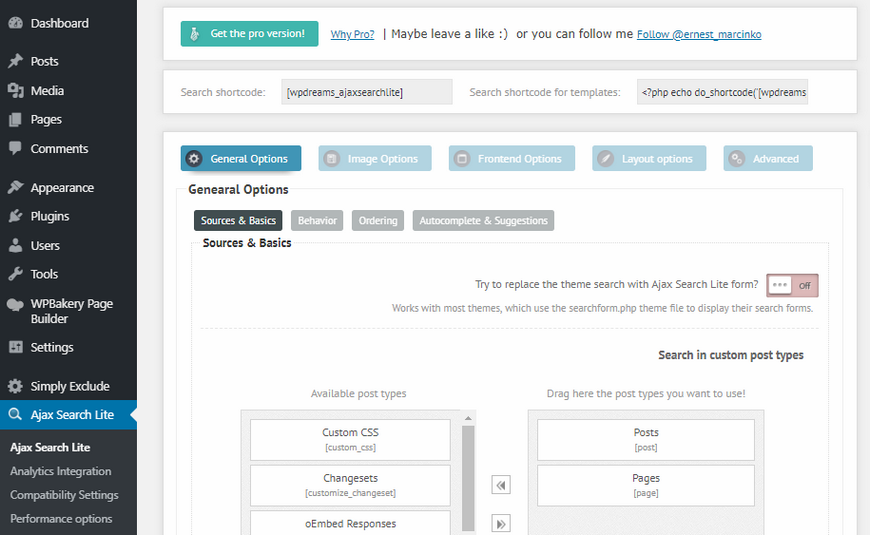Click the Pages document icon
This screenshot has width=870, height=535.
point(16,119)
